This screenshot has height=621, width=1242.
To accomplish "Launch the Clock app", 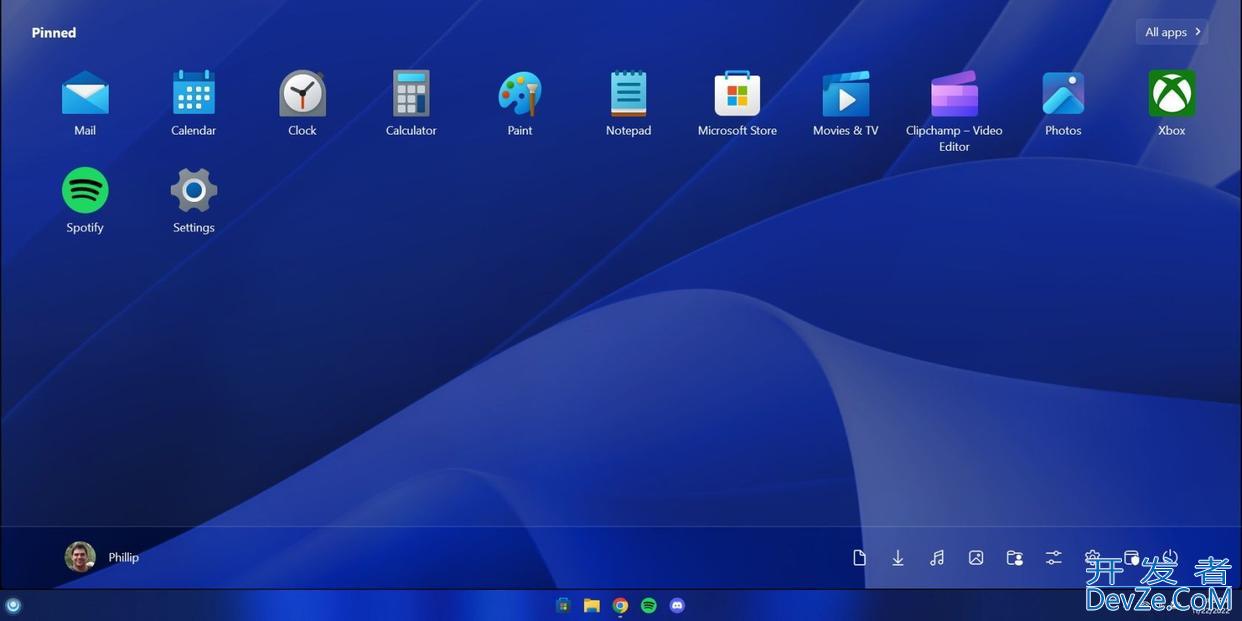I will [x=302, y=103].
